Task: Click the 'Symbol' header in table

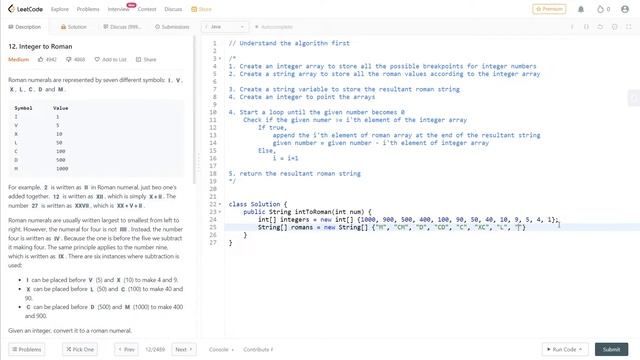Action: pos(23,108)
